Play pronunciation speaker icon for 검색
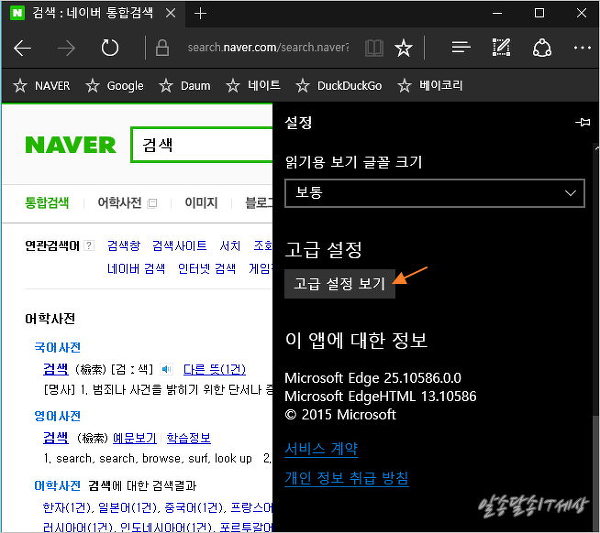600x533 pixels. pos(167,369)
